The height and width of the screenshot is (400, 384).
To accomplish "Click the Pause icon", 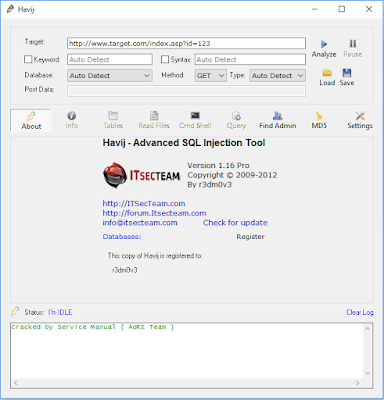I will [x=353, y=44].
